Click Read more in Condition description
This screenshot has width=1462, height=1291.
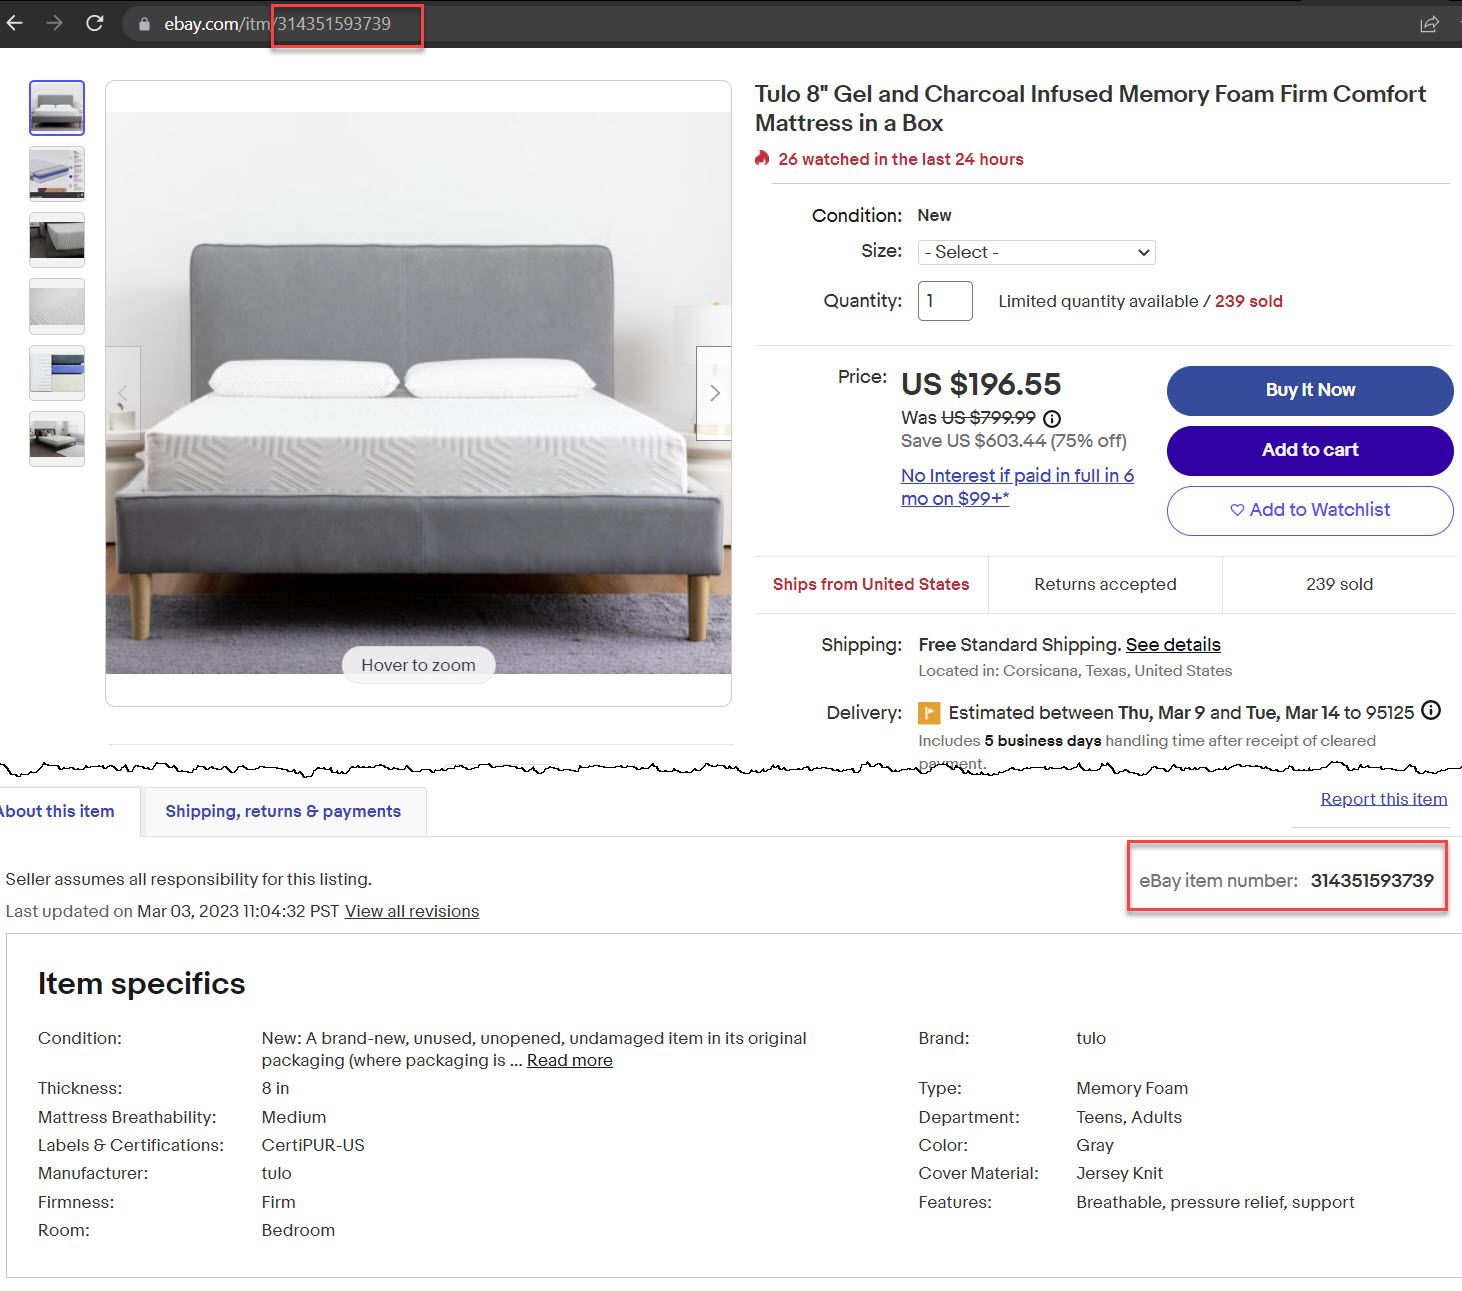[x=570, y=1060]
